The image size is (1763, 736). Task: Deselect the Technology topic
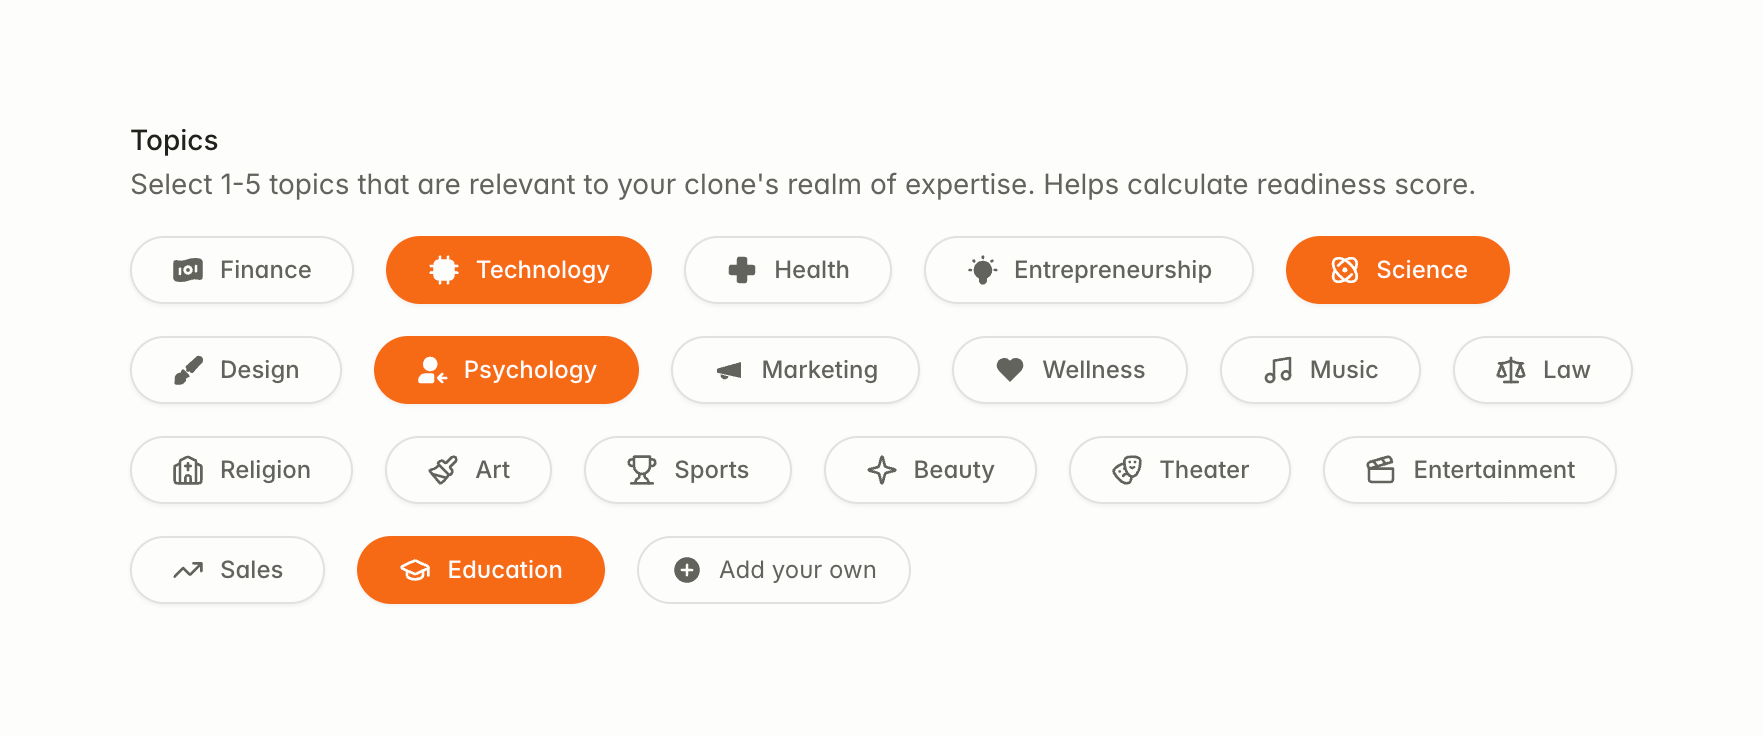518,270
